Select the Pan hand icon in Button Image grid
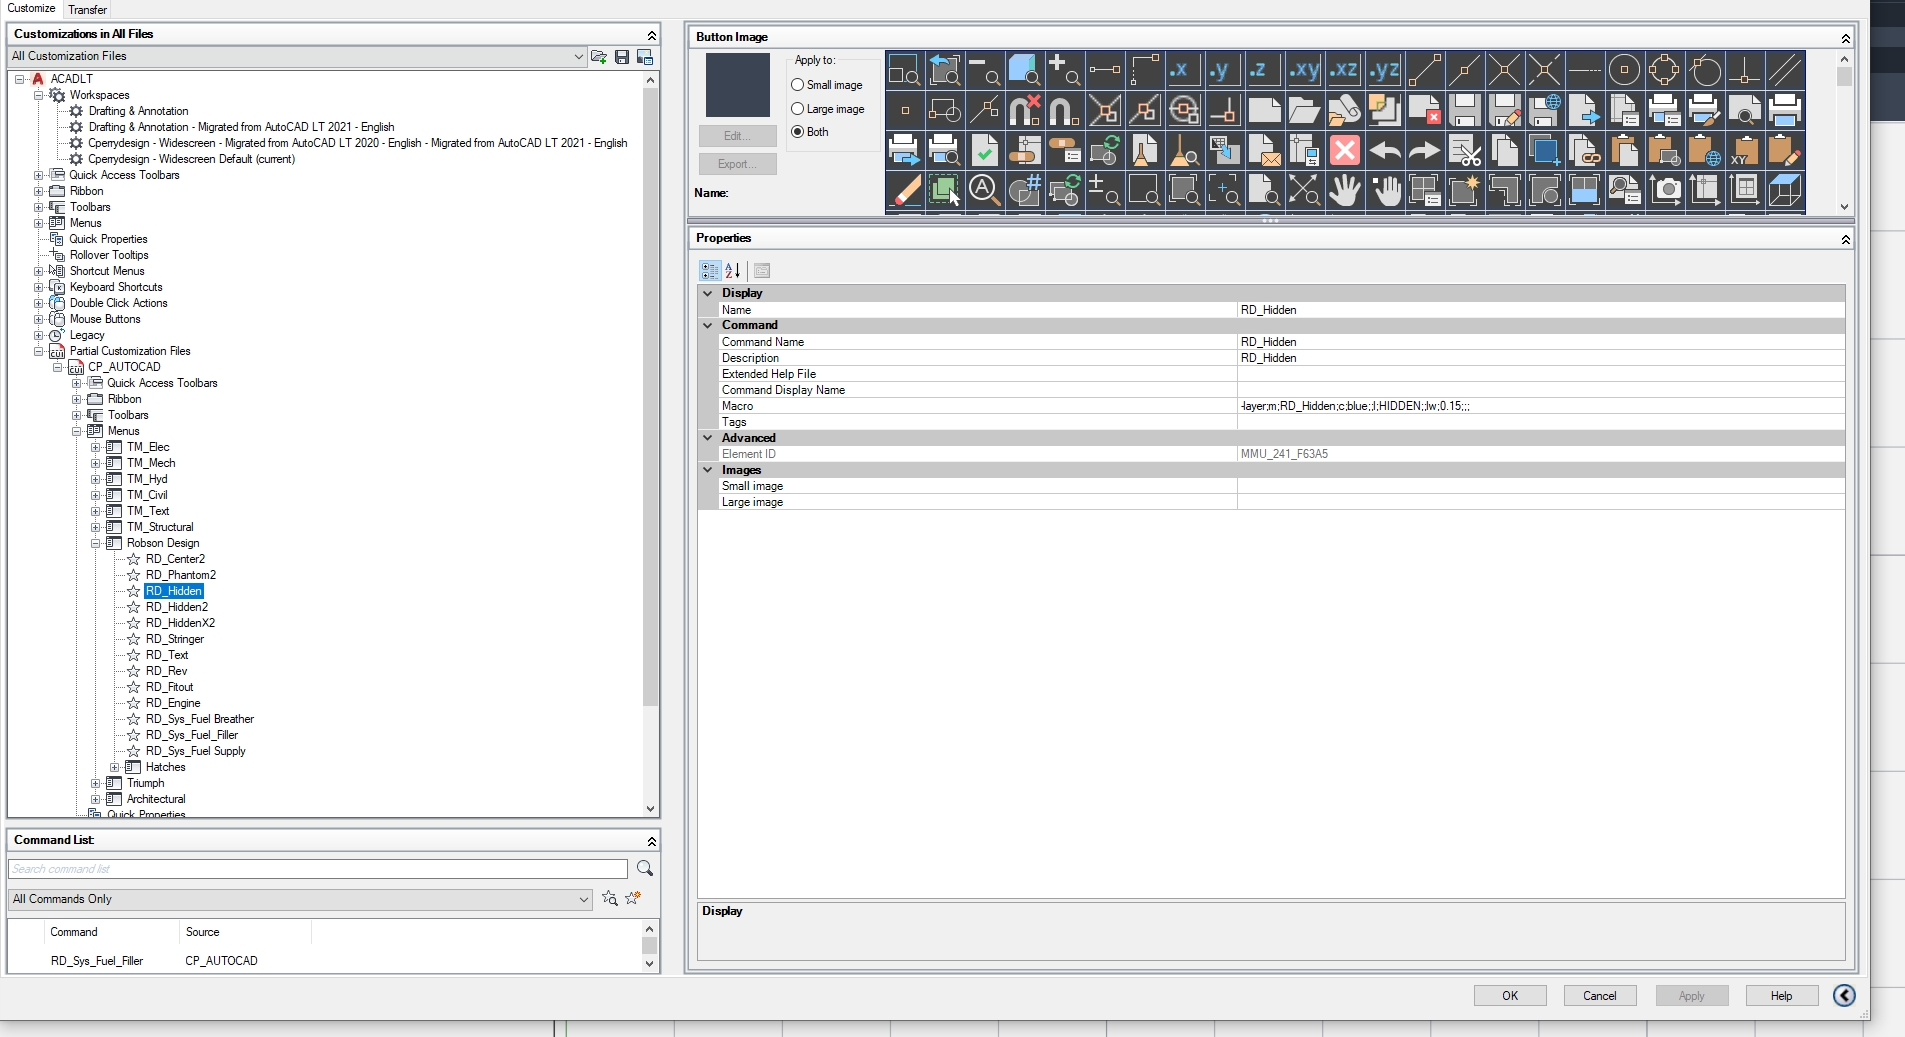 [x=1345, y=190]
